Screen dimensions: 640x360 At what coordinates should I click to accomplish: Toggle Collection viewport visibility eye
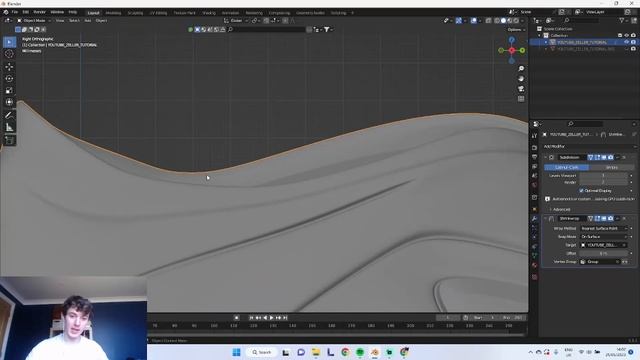point(627,36)
